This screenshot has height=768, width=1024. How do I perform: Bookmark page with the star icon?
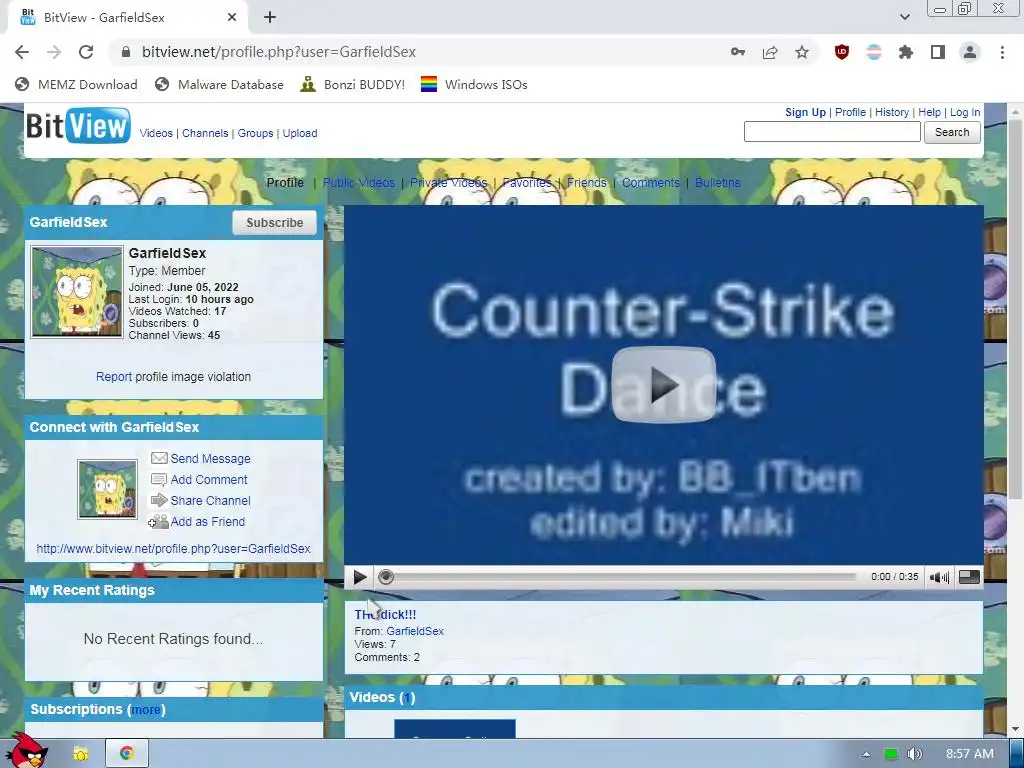pyautogui.click(x=802, y=52)
